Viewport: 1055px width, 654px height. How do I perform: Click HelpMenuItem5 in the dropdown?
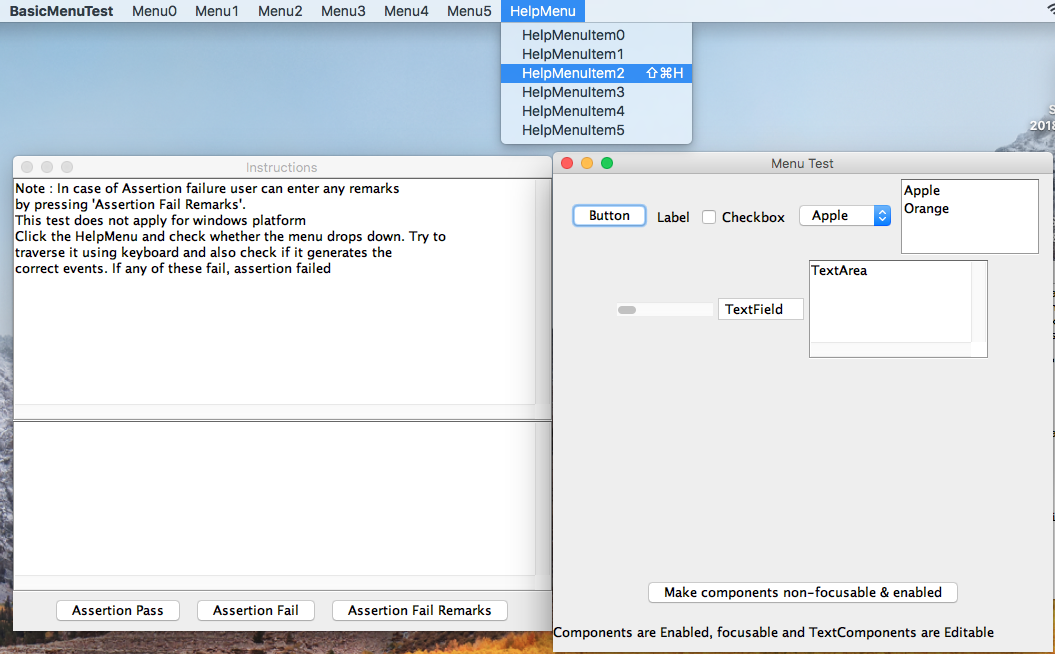[x=573, y=130]
